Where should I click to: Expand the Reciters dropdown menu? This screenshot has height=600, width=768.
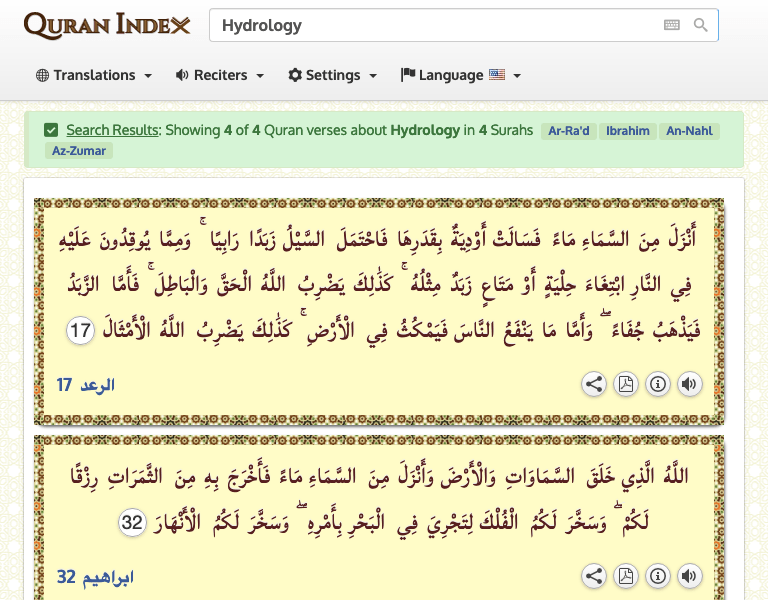pyautogui.click(x=219, y=75)
